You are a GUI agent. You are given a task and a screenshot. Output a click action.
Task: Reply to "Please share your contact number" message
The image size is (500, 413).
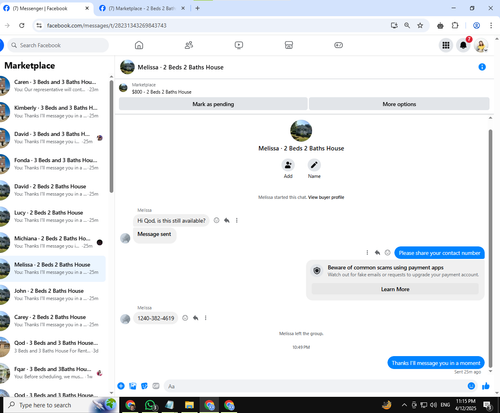(377, 253)
